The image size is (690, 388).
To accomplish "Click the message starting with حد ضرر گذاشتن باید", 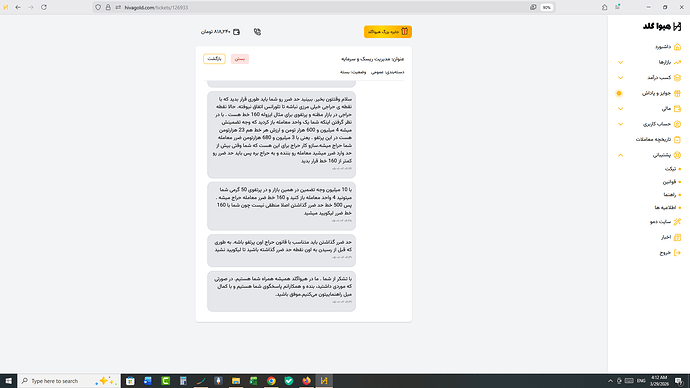I will click(282, 250).
